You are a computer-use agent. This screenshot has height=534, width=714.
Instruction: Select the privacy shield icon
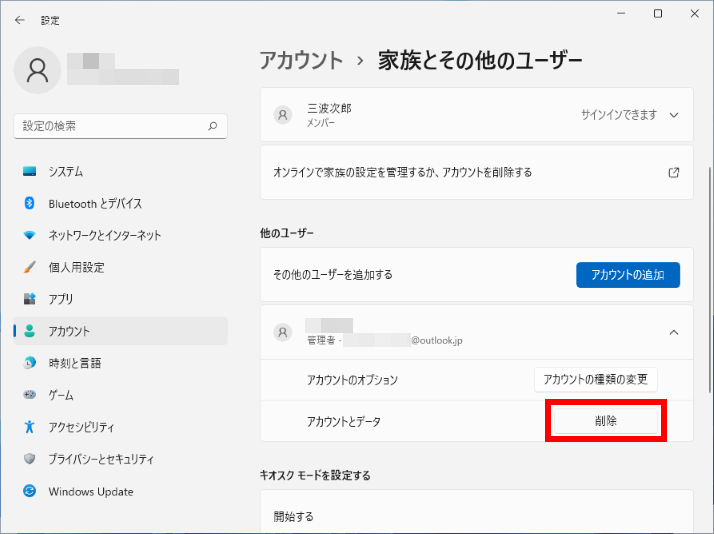pyautogui.click(x=30, y=458)
